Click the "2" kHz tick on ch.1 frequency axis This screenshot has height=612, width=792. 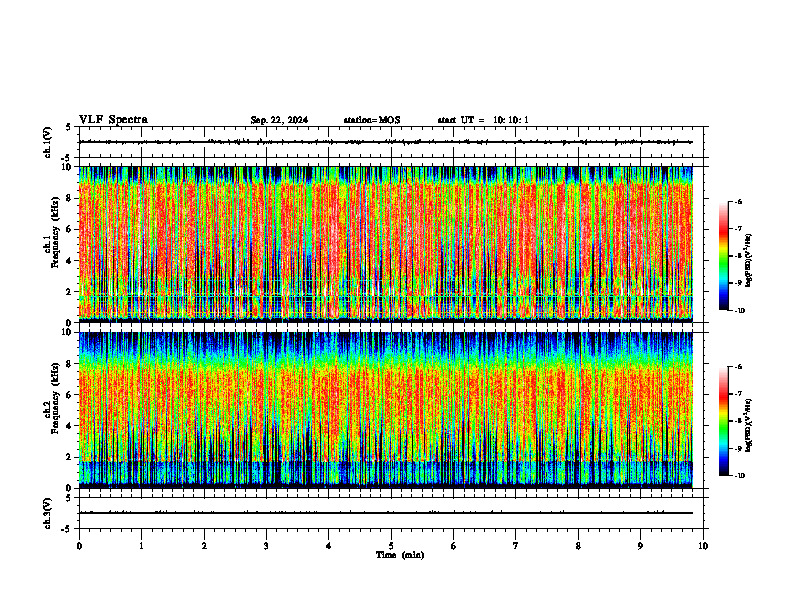pyautogui.click(x=70, y=291)
